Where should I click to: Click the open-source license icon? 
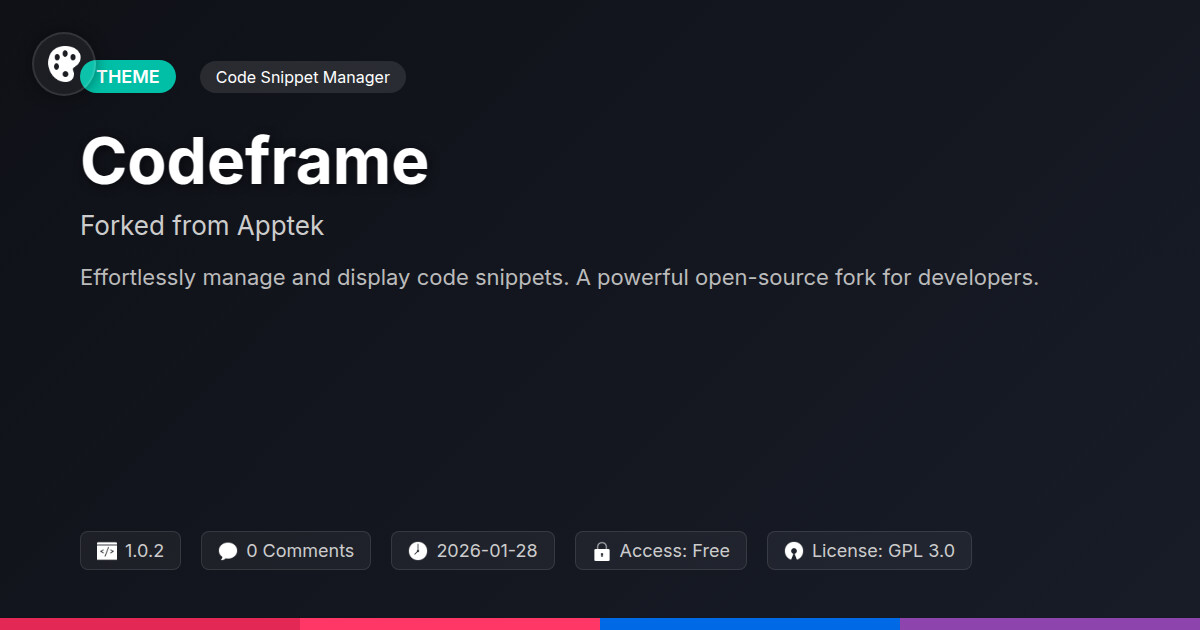(794, 551)
